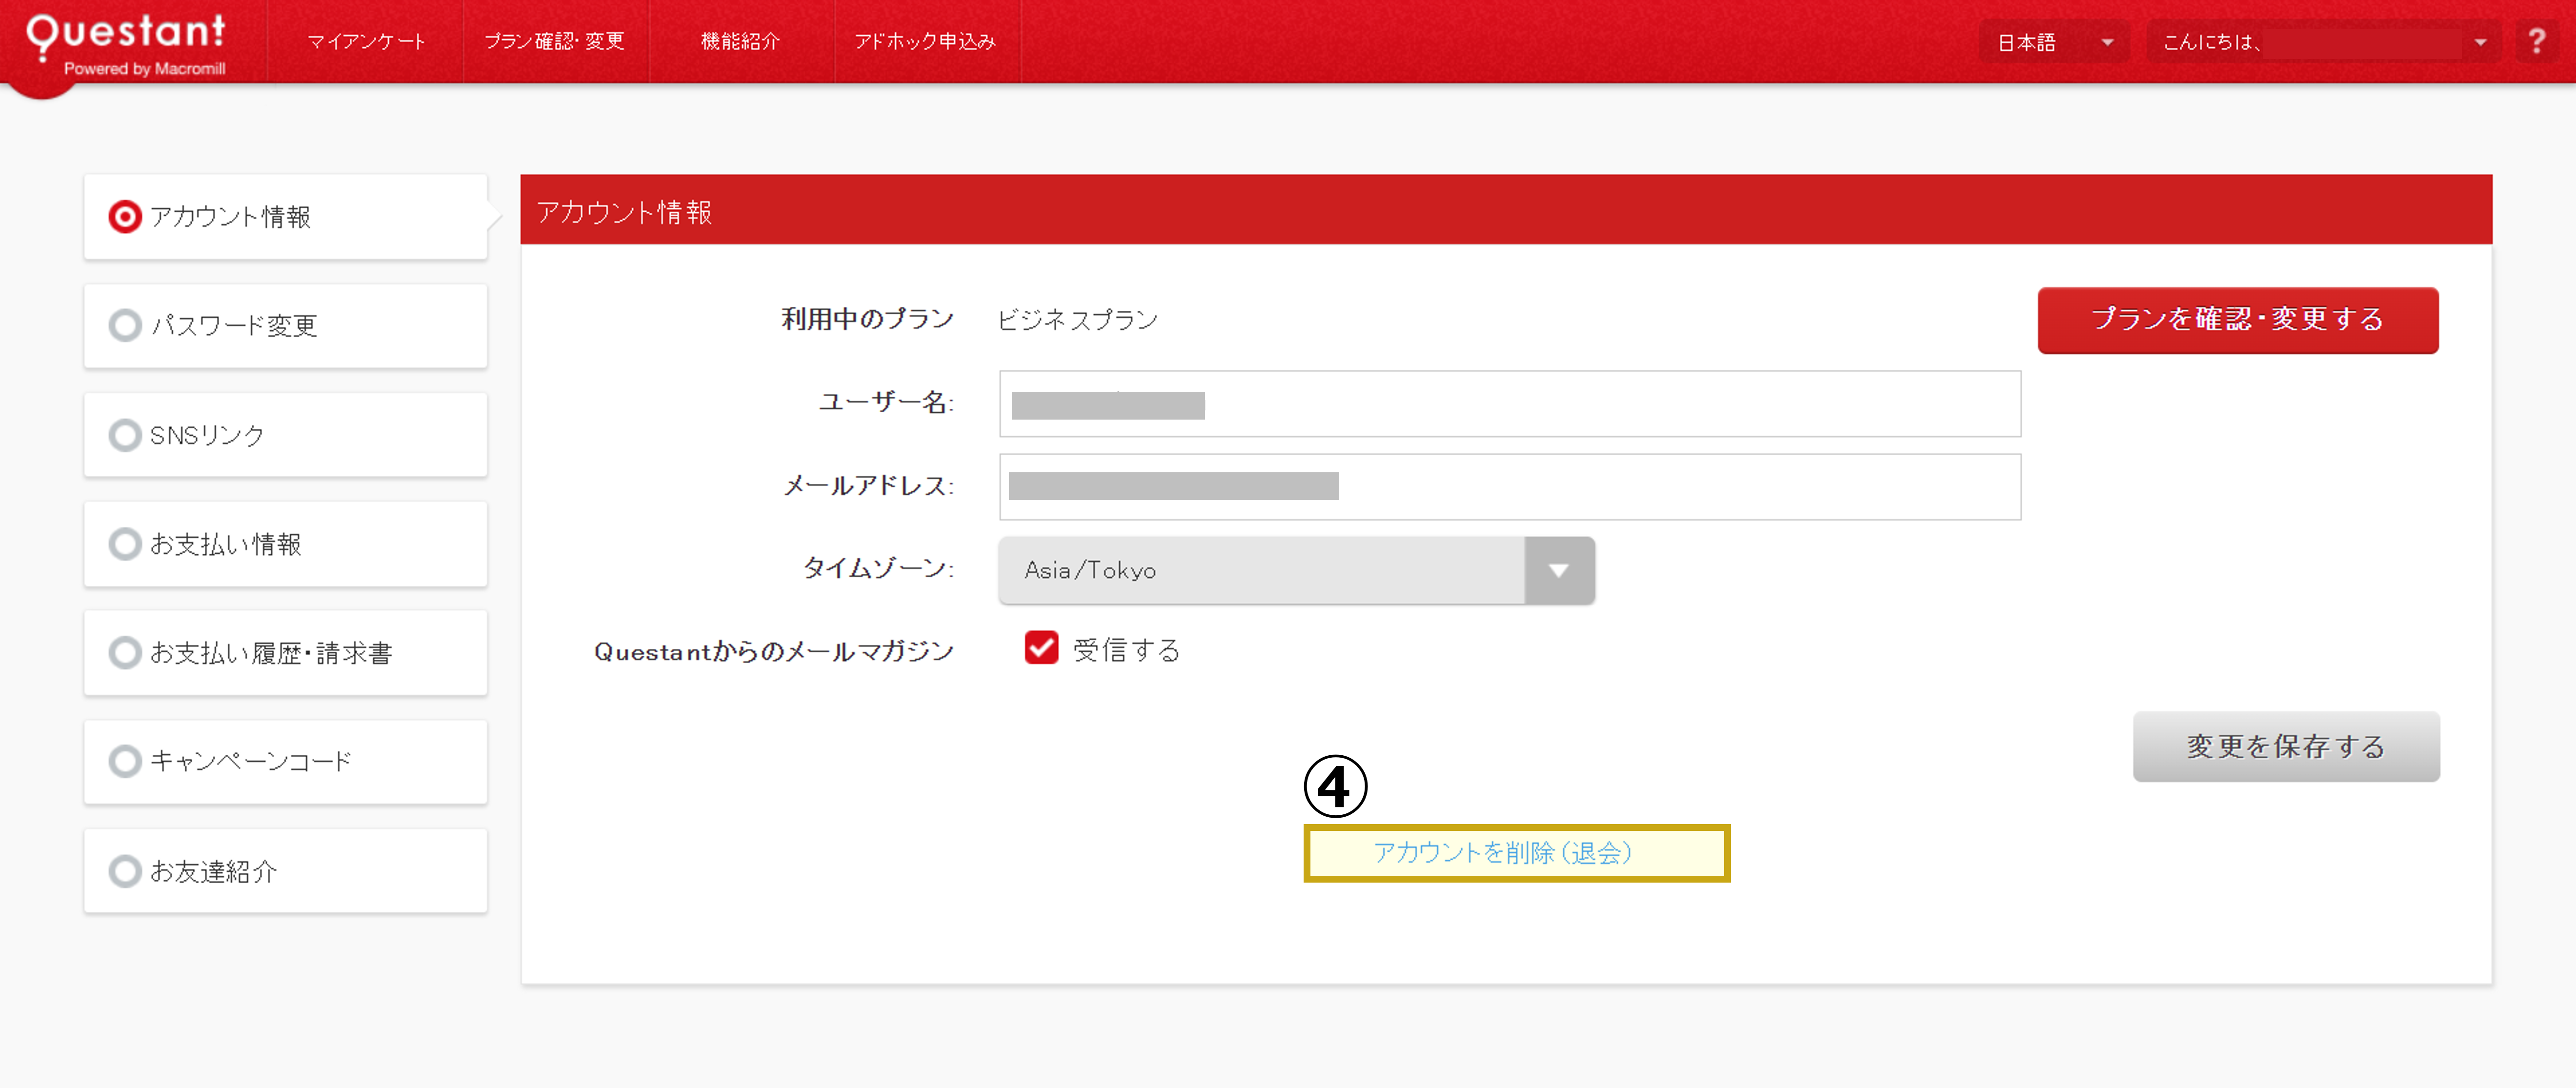The width and height of the screenshot is (2576, 1088).
Task: Click the ユーザー名 input field
Action: (x=1510, y=404)
